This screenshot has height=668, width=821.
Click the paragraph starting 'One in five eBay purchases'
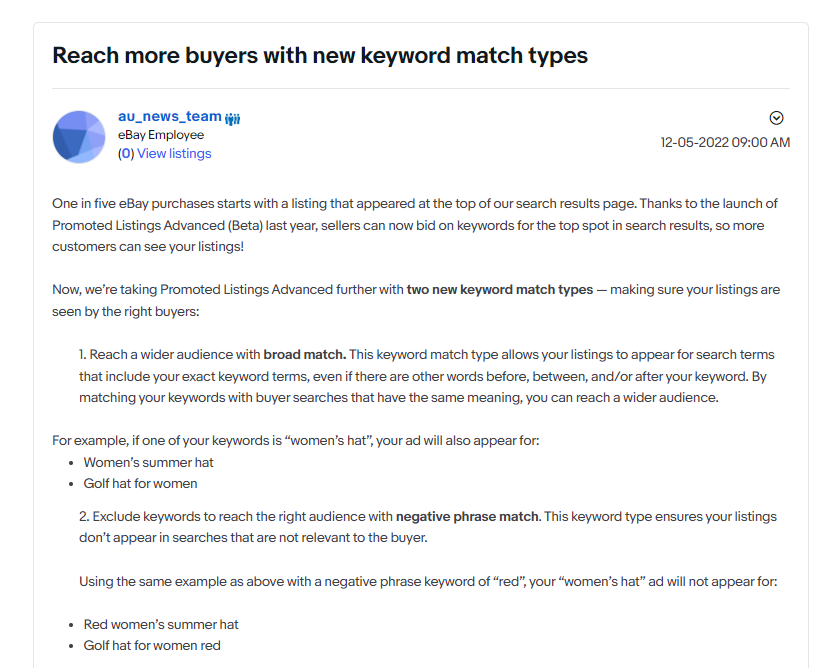pyautogui.click(x=415, y=225)
